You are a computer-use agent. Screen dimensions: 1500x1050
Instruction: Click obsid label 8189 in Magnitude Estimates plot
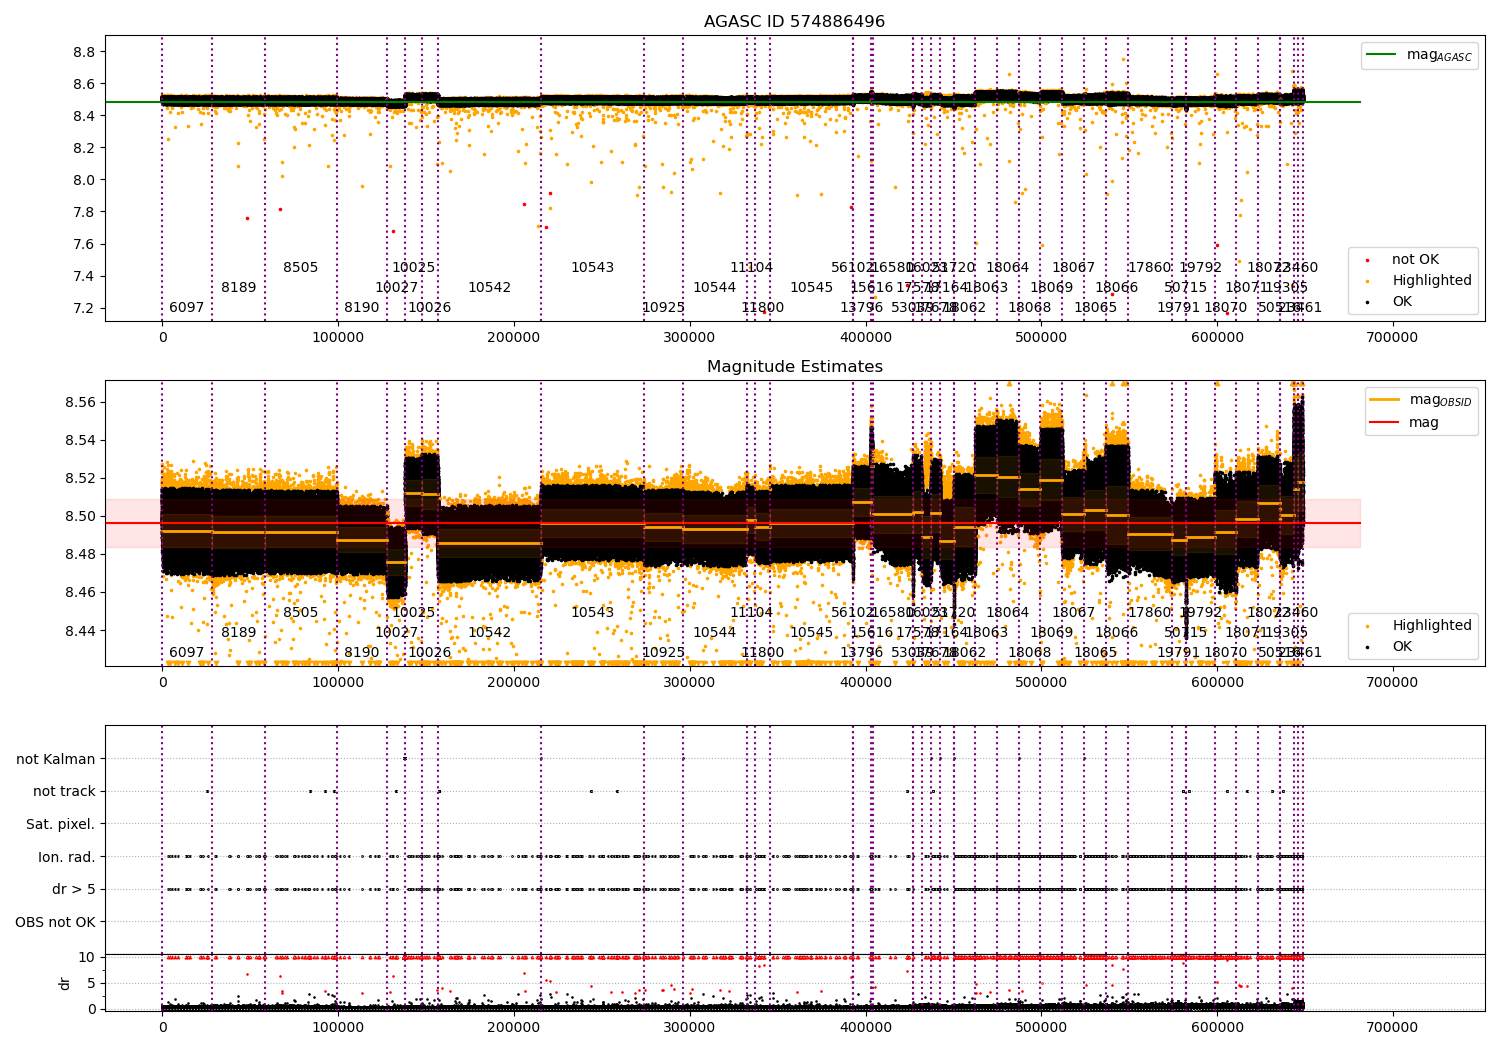(x=238, y=632)
